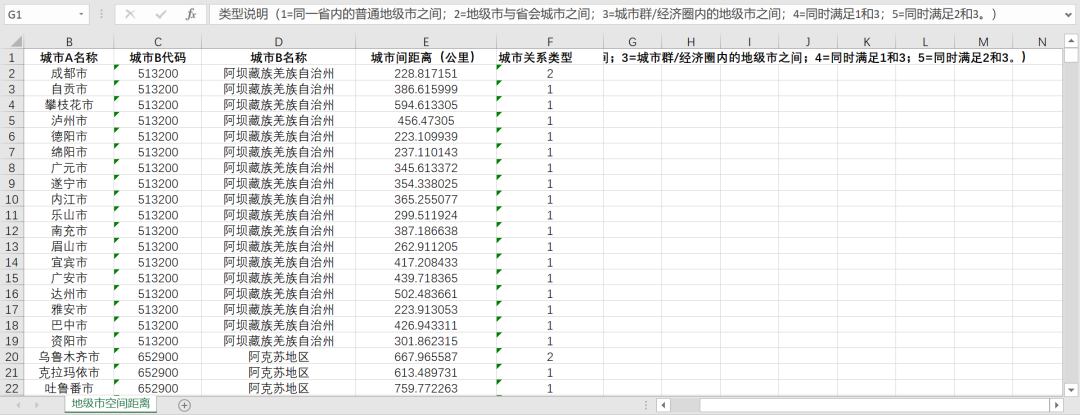Image resolution: width=1080 pixels, height=415 pixels.
Task: Select cell containing 吐鲁番市
Action: 70,388
